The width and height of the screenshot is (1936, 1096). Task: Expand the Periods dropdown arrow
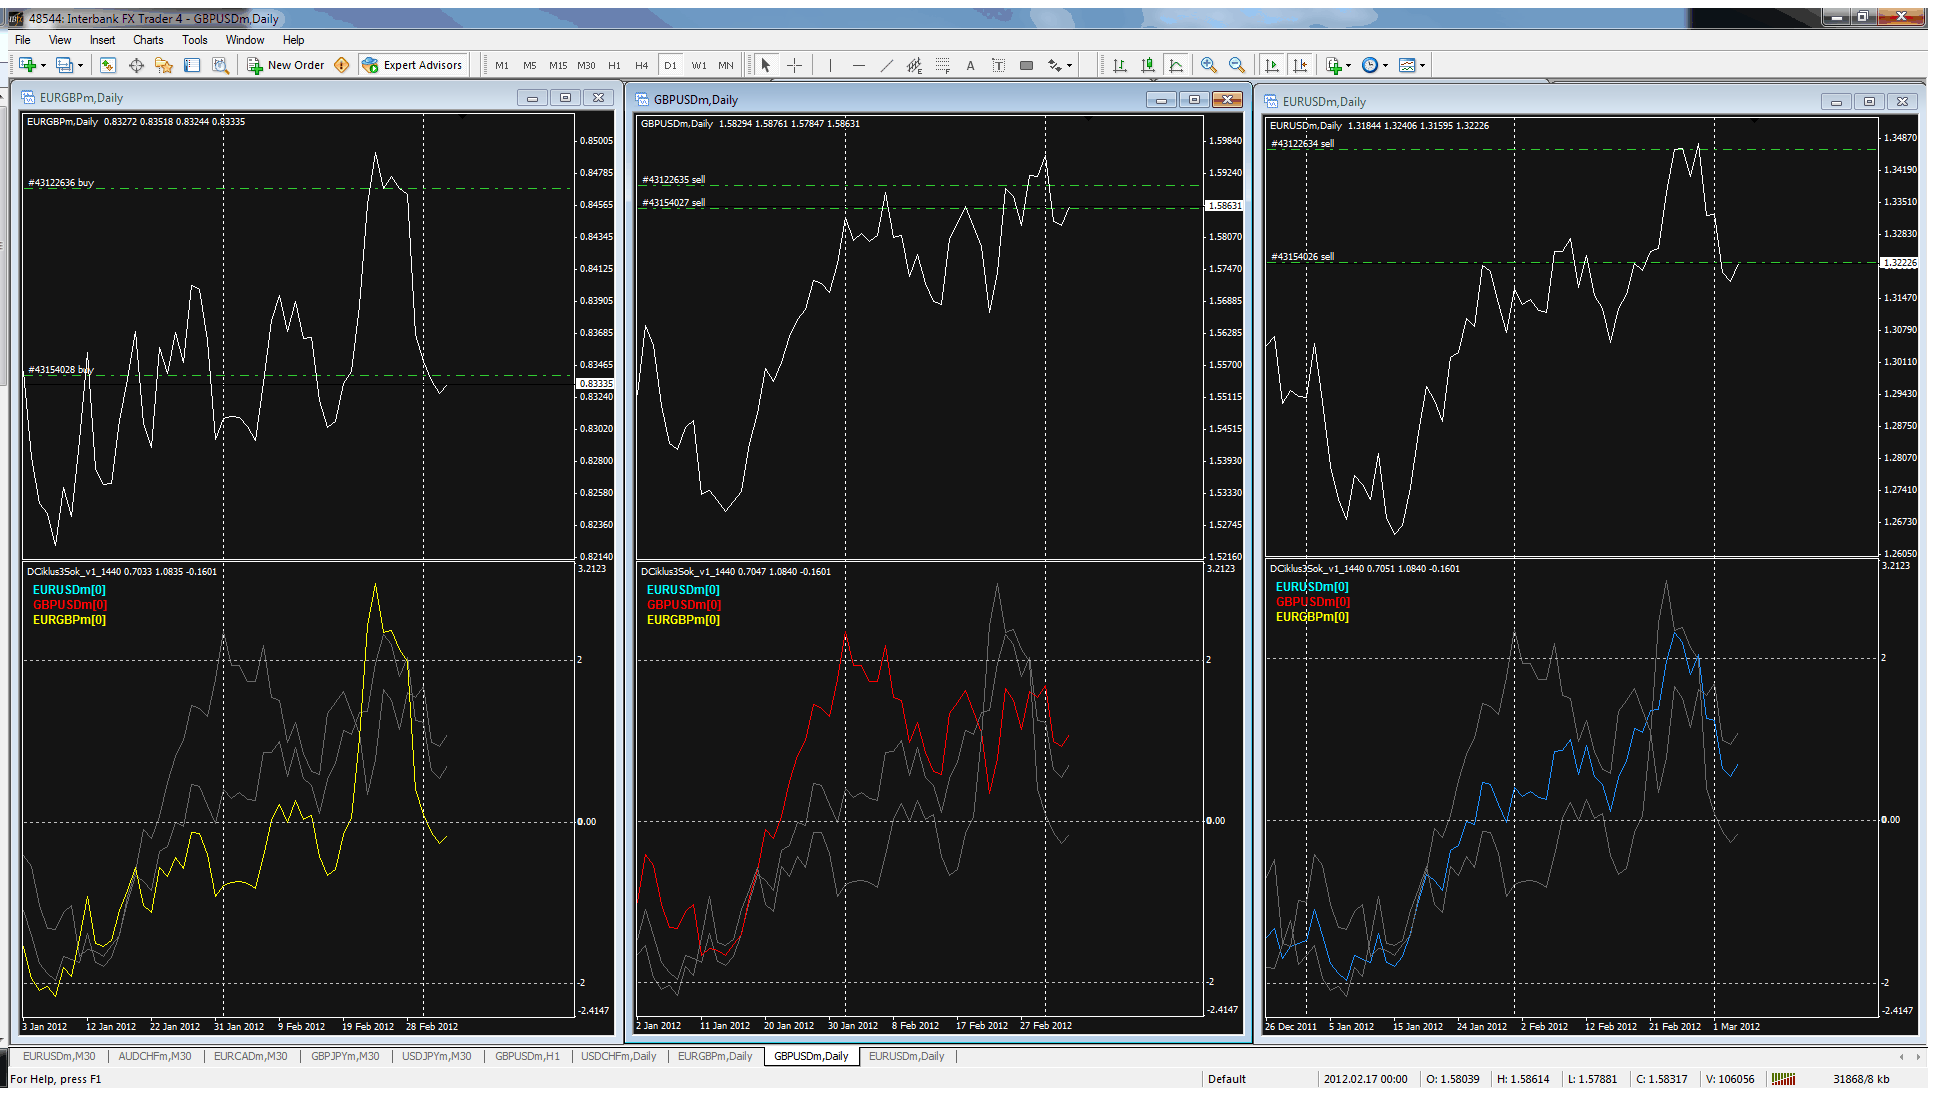click(1386, 65)
